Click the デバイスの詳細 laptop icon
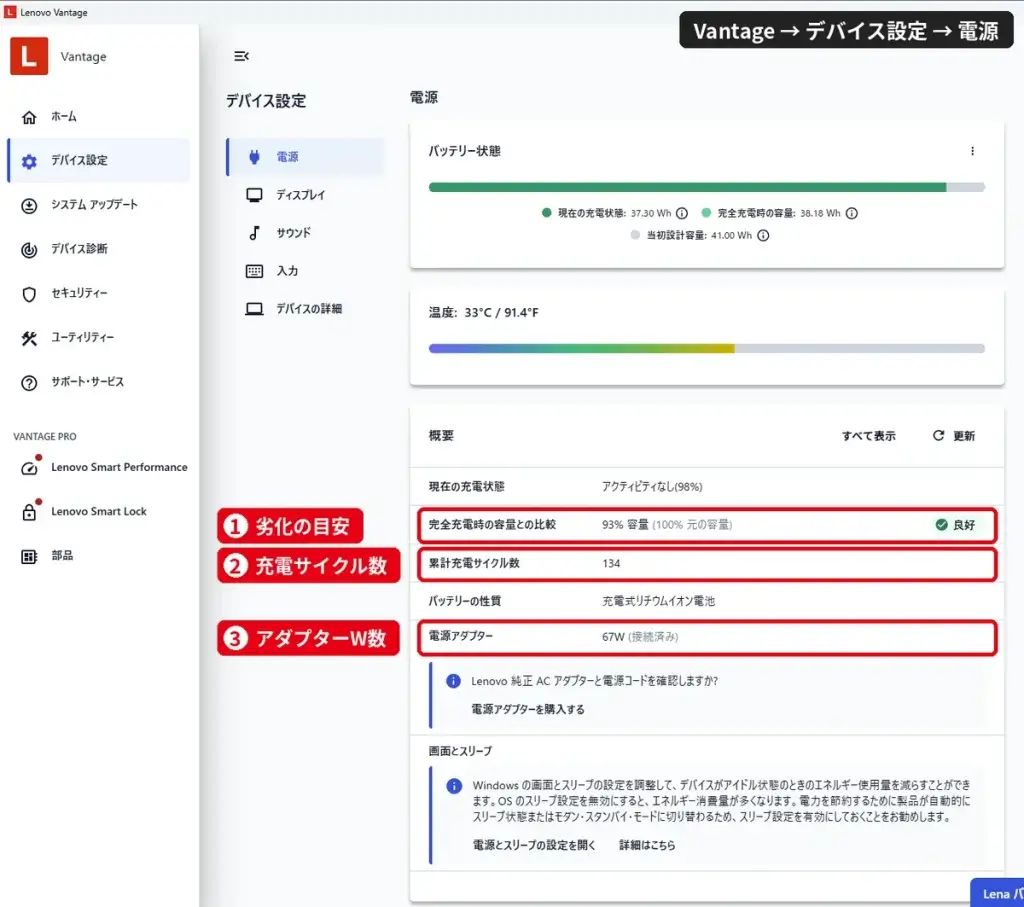Image resolution: width=1024 pixels, height=907 pixels. coord(254,309)
